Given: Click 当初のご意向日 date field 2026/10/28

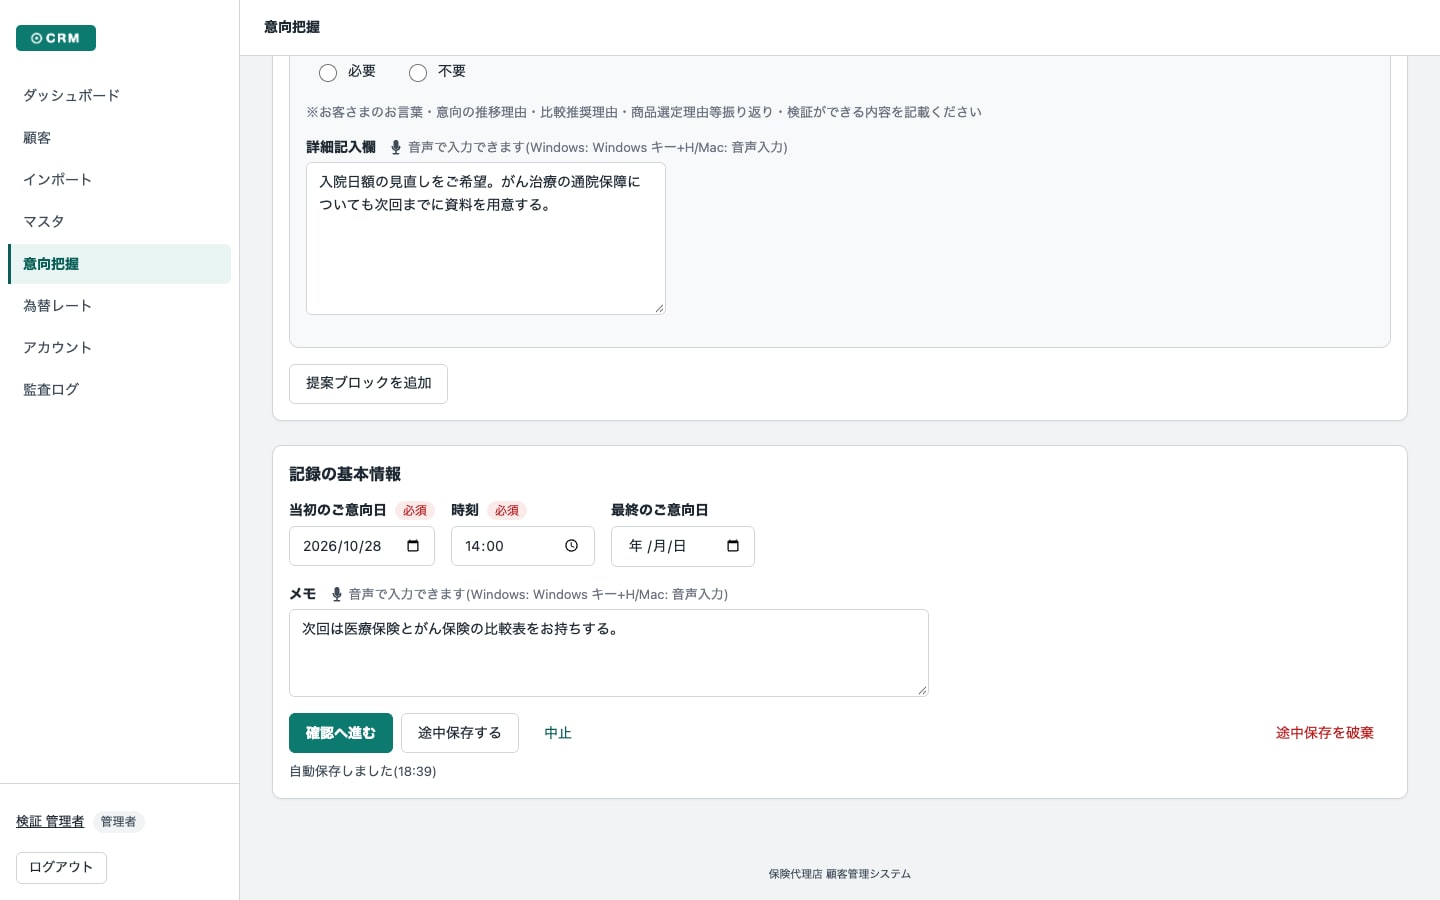Looking at the screenshot, I should (x=362, y=546).
